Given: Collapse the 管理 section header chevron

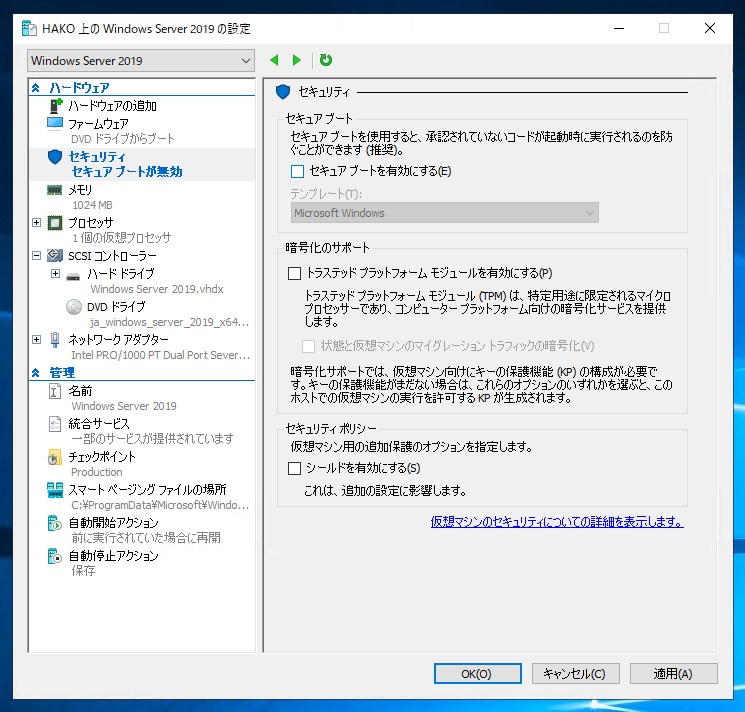Looking at the screenshot, I should [x=36, y=373].
